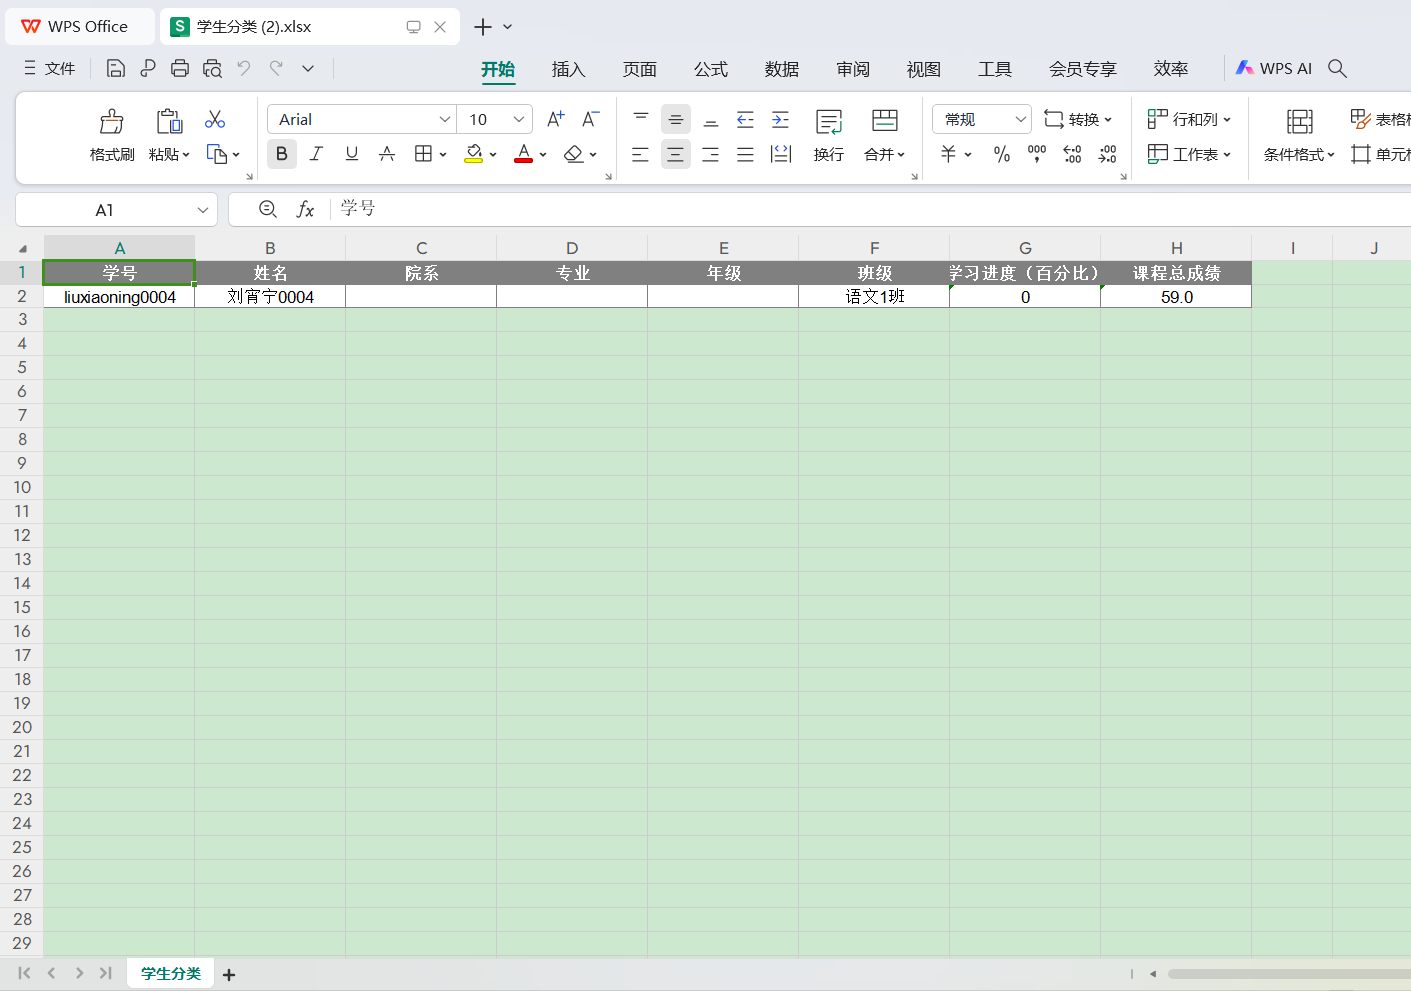
Task: Click the Format Painter (格式刷) icon
Action: tap(111, 122)
